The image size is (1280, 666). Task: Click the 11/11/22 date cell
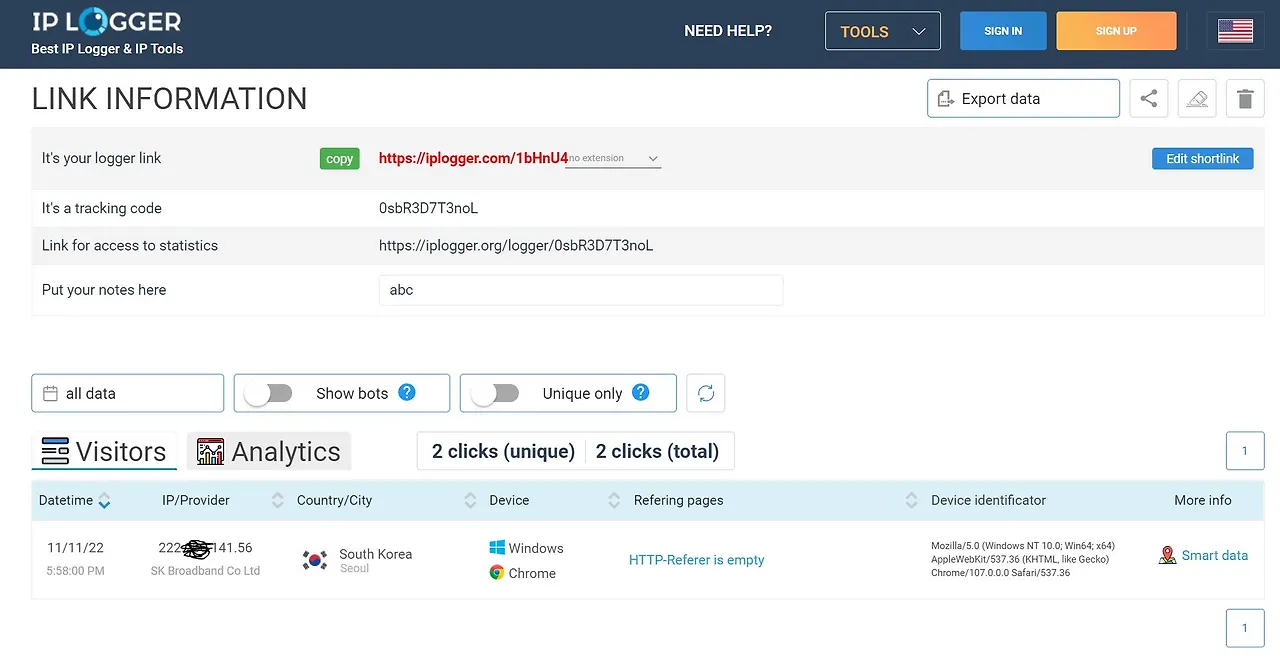75,548
